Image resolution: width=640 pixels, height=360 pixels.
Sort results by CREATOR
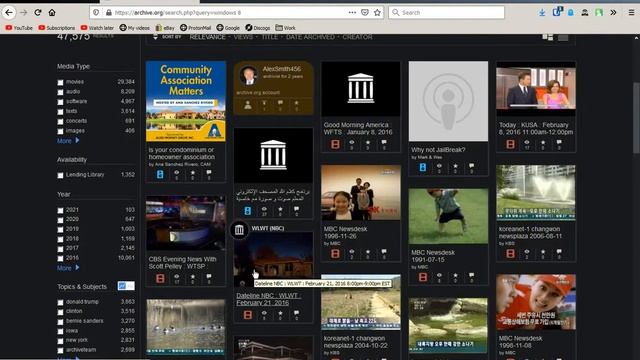point(357,37)
